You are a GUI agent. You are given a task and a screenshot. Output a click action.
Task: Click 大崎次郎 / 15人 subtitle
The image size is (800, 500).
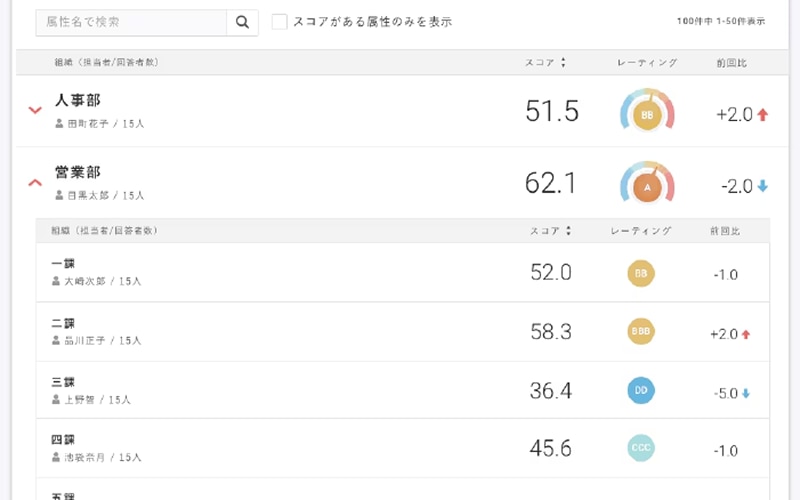103,281
